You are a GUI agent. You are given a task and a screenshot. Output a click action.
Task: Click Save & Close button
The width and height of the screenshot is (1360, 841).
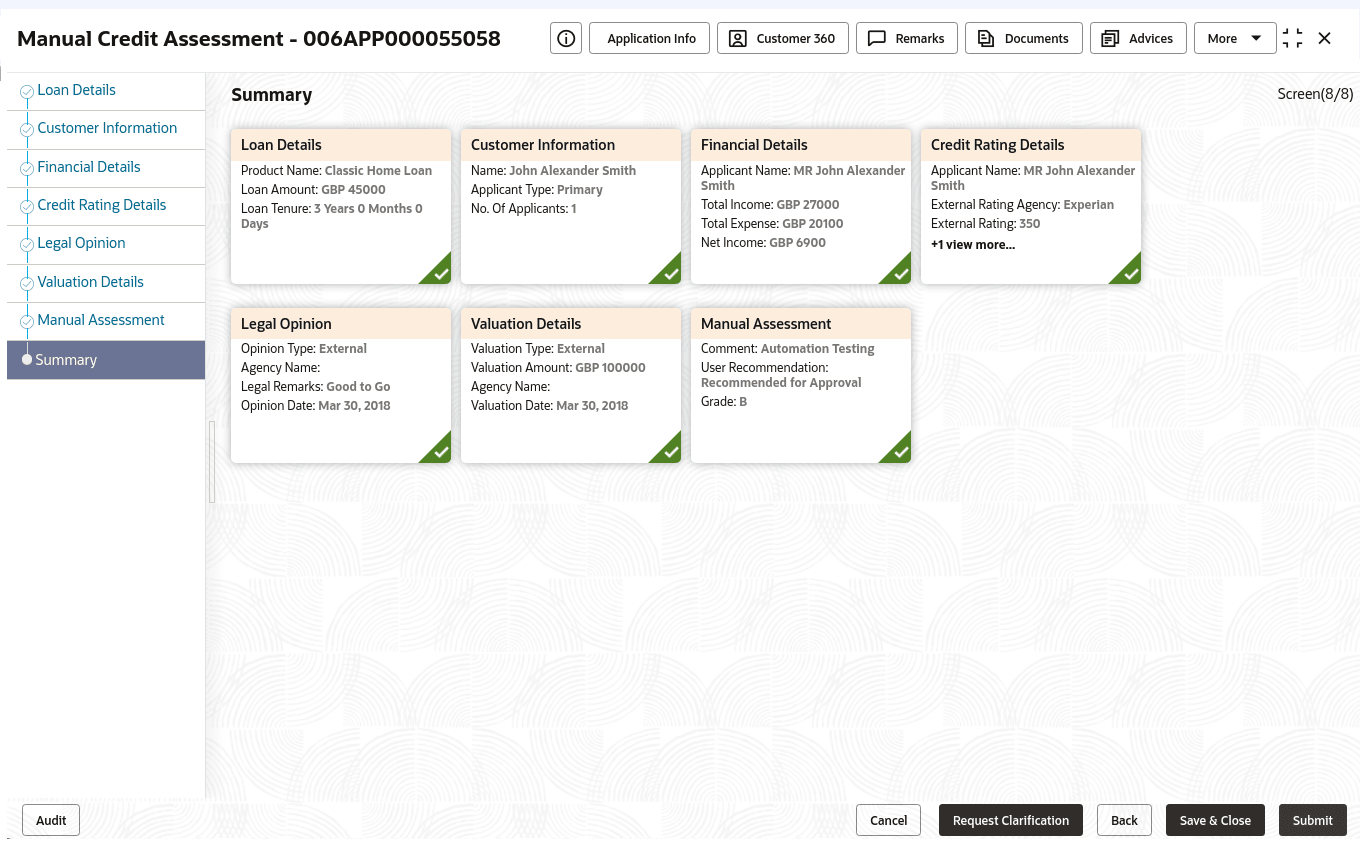click(x=1215, y=820)
